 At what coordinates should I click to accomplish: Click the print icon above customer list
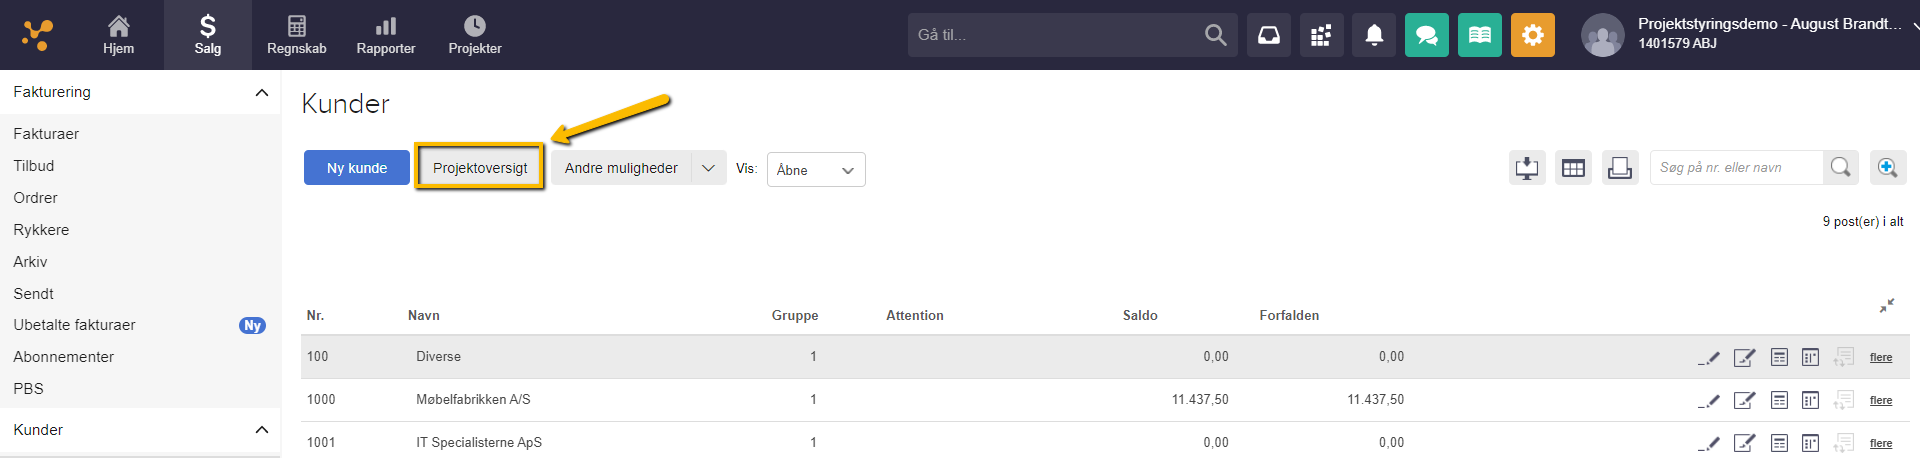pyautogui.click(x=1619, y=168)
